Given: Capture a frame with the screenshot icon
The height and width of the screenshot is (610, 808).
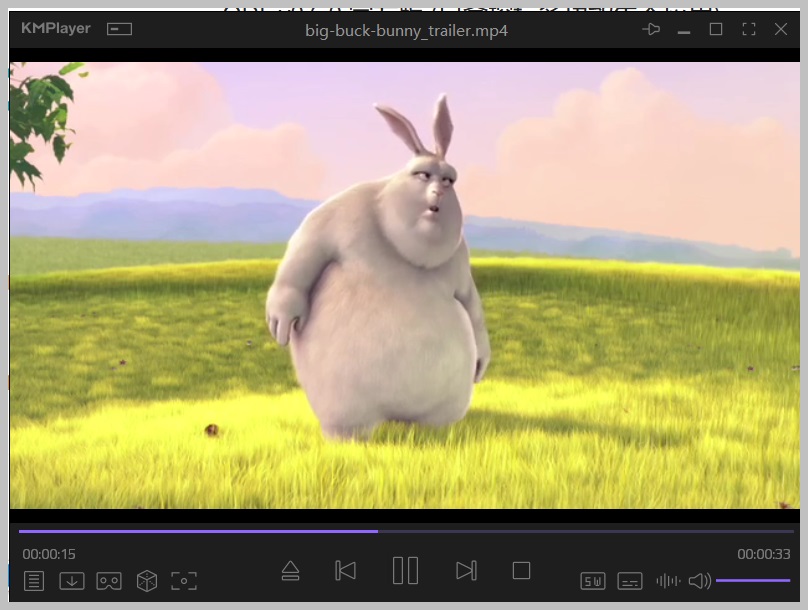Looking at the screenshot, I should coord(184,580).
